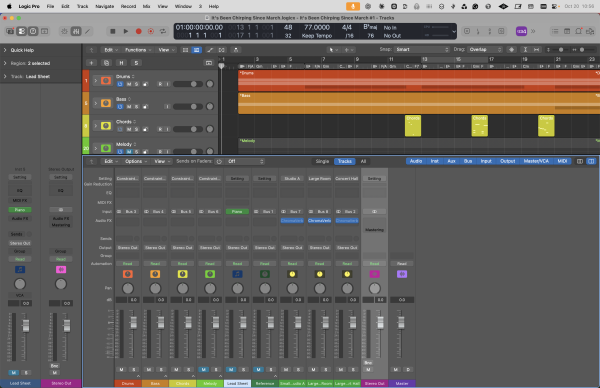Screen dimensions: 600x388
Task: Toggle the Aux channel filter button in mixer
Action: (x=452, y=161)
